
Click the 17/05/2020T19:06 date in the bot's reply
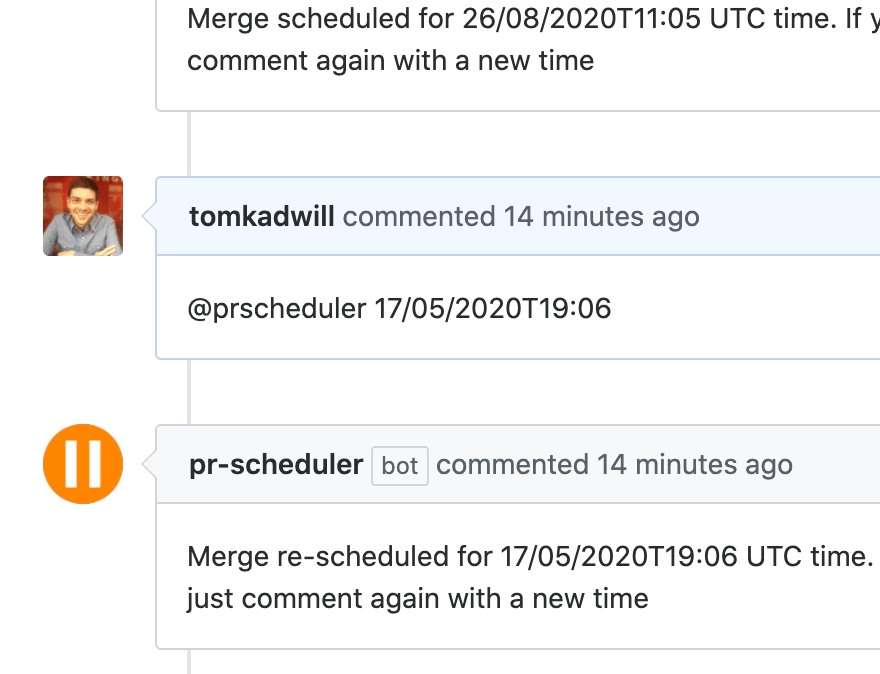pyautogui.click(x=618, y=557)
